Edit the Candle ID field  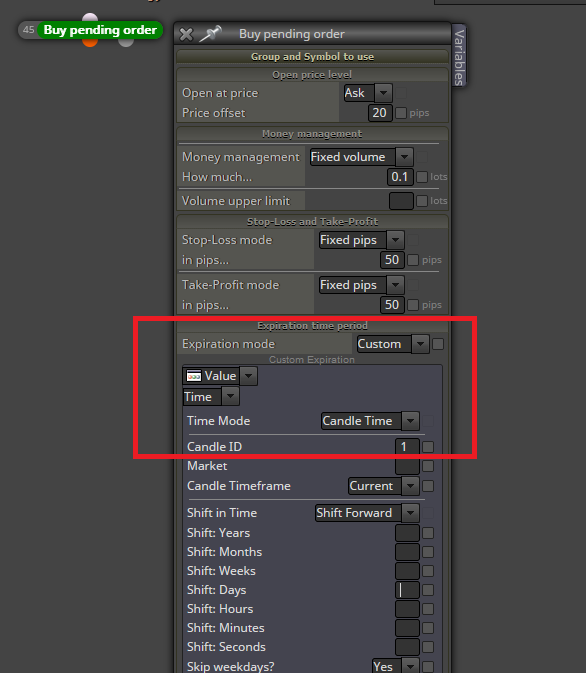[x=407, y=447]
